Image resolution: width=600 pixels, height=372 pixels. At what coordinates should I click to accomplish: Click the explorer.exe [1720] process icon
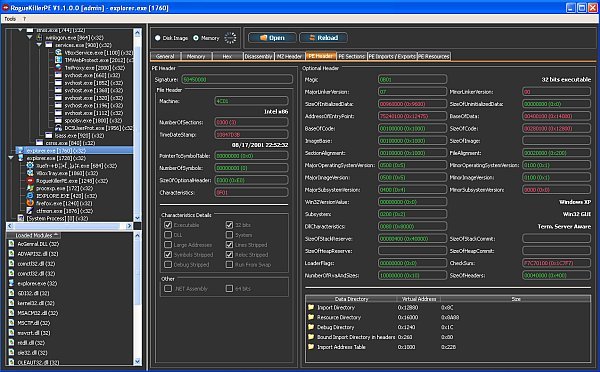pyautogui.click(x=21, y=158)
